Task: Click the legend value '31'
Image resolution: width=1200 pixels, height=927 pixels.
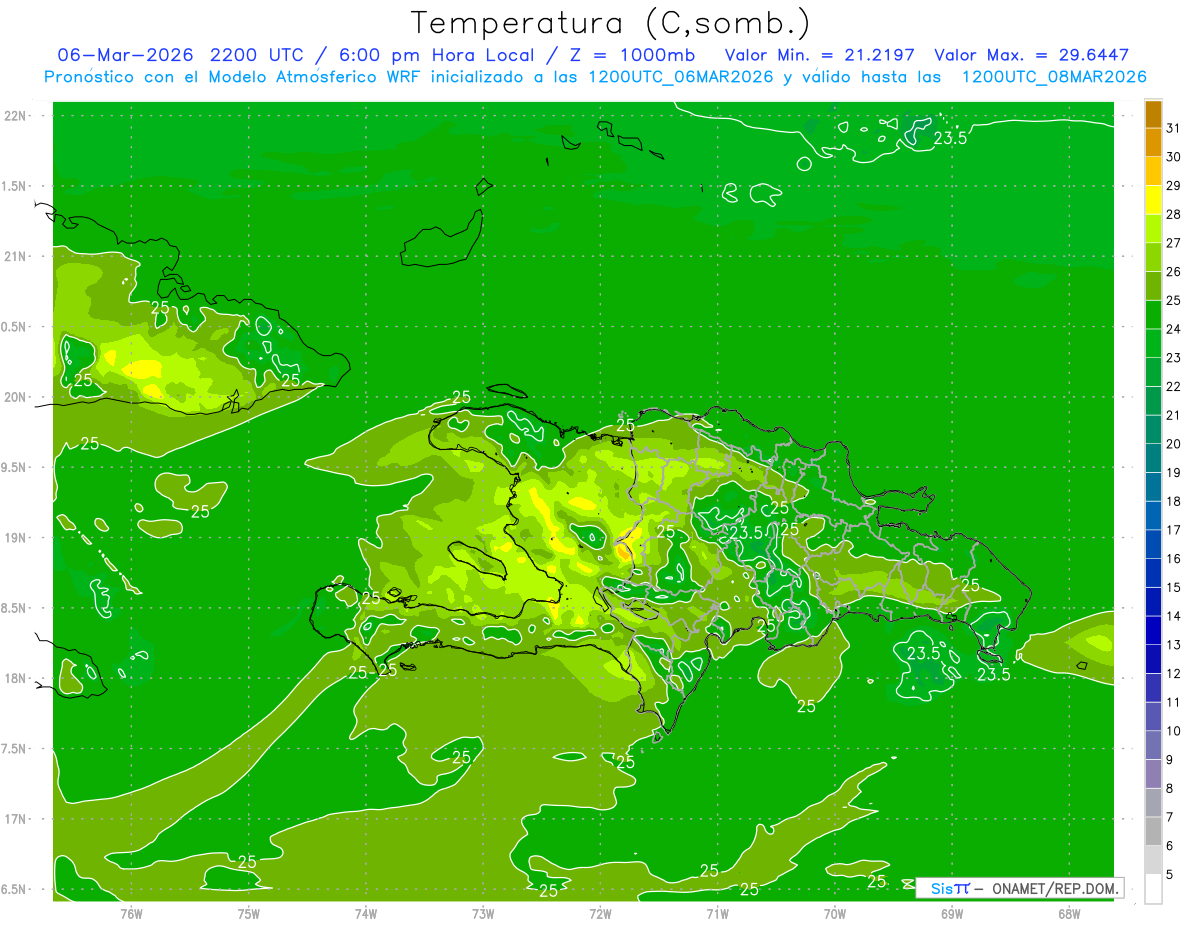Action: coord(1174,128)
